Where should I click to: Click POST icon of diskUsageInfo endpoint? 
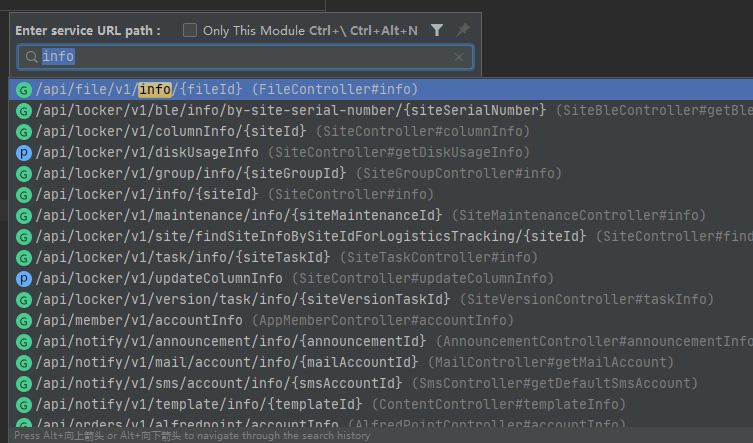pos(24,153)
